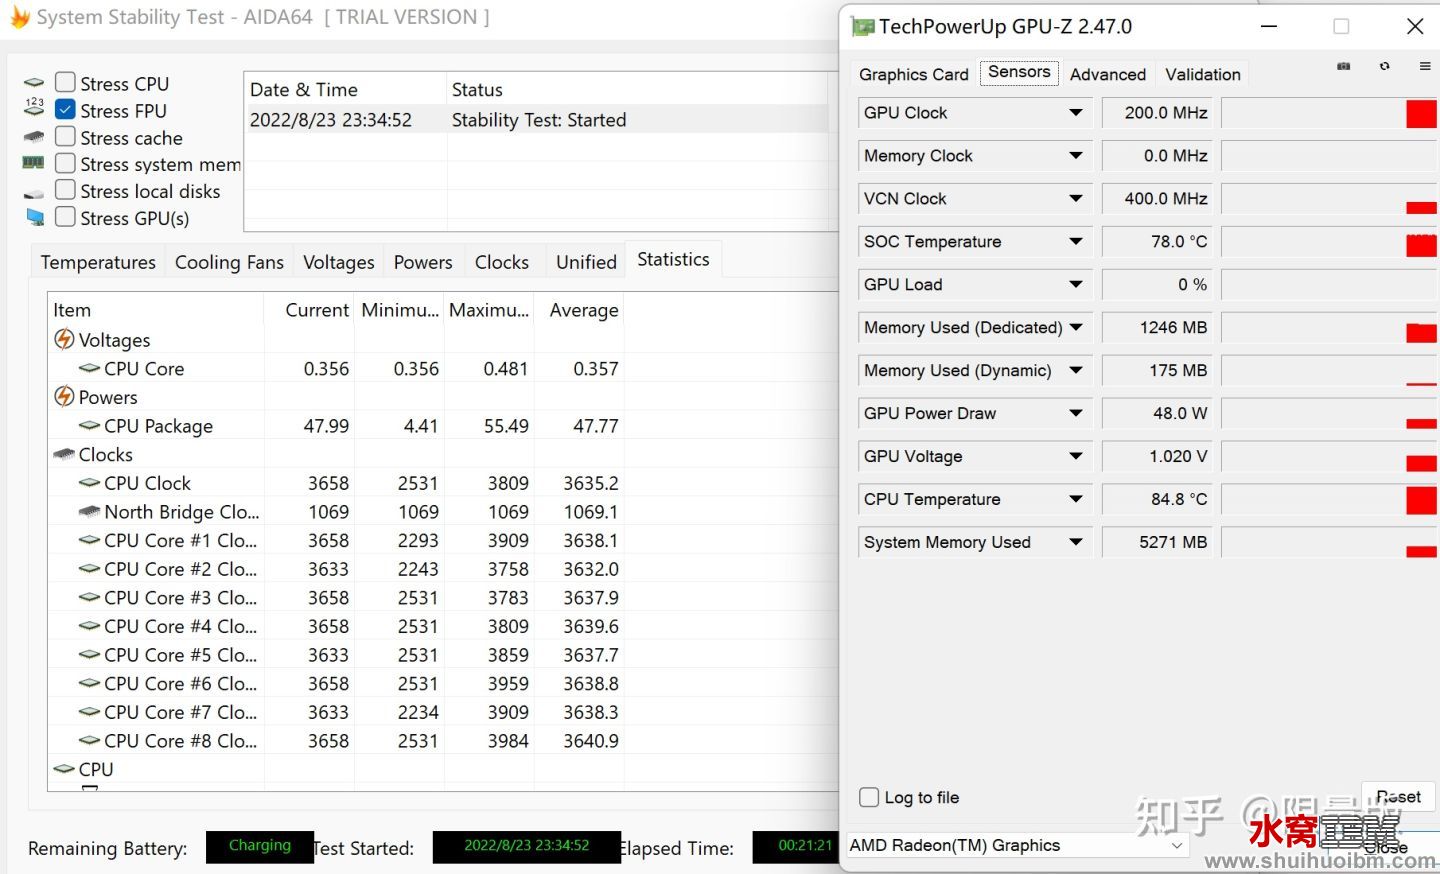The image size is (1440, 874).
Task: Click the GPU-Z refresh icon
Action: click(1384, 66)
